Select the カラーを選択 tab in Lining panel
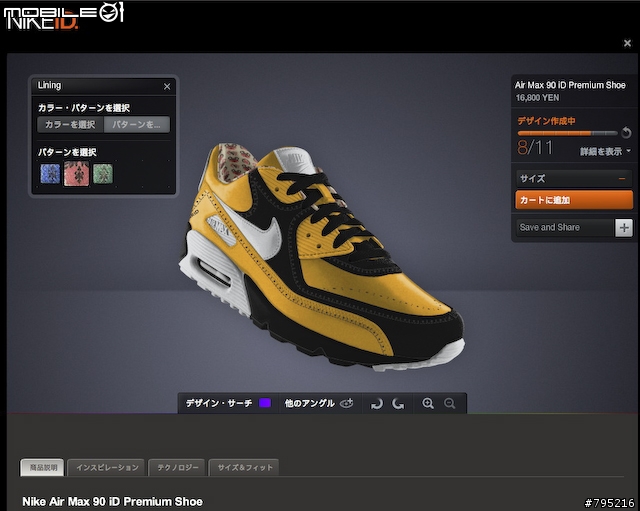Screen dimensions: 640x511 tap(70, 124)
